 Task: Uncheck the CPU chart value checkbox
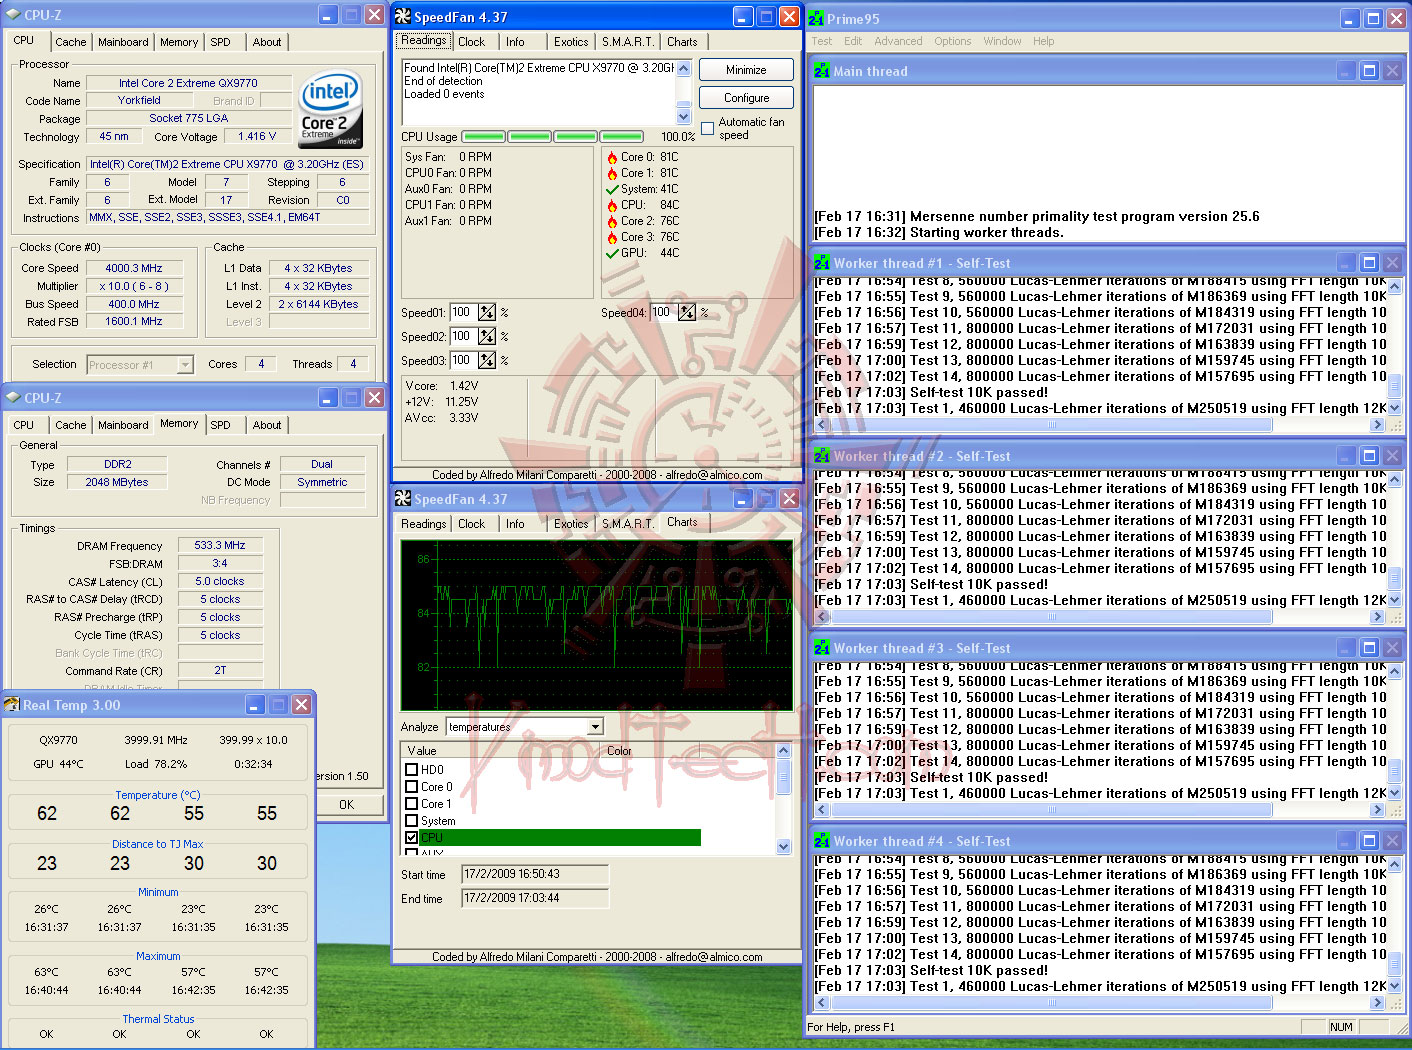(x=411, y=838)
